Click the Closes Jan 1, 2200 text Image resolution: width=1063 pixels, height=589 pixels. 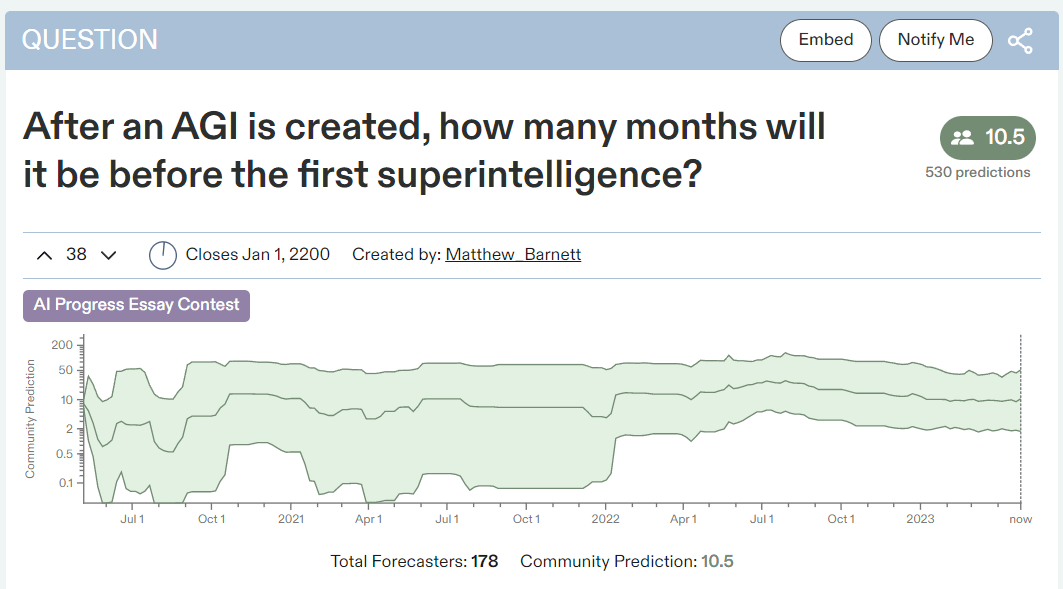(258, 254)
